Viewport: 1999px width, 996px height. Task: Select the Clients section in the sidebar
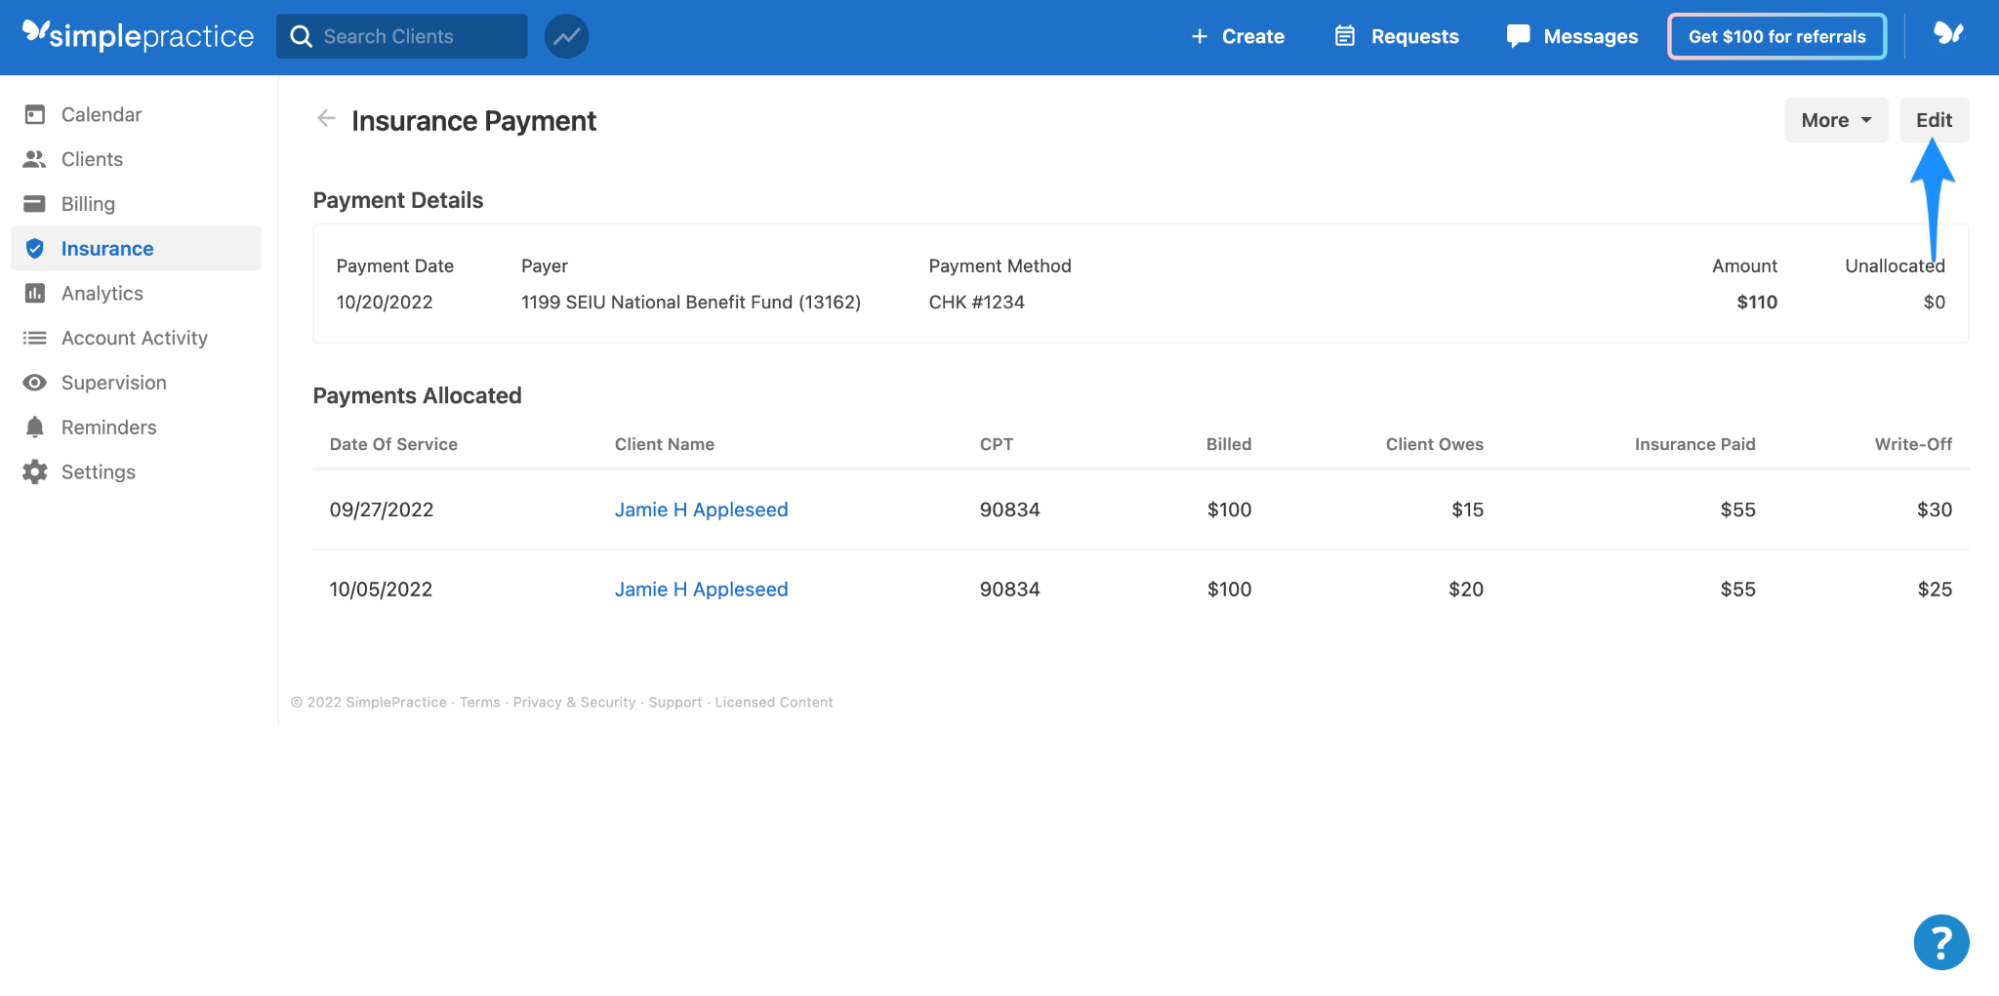click(x=91, y=158)
